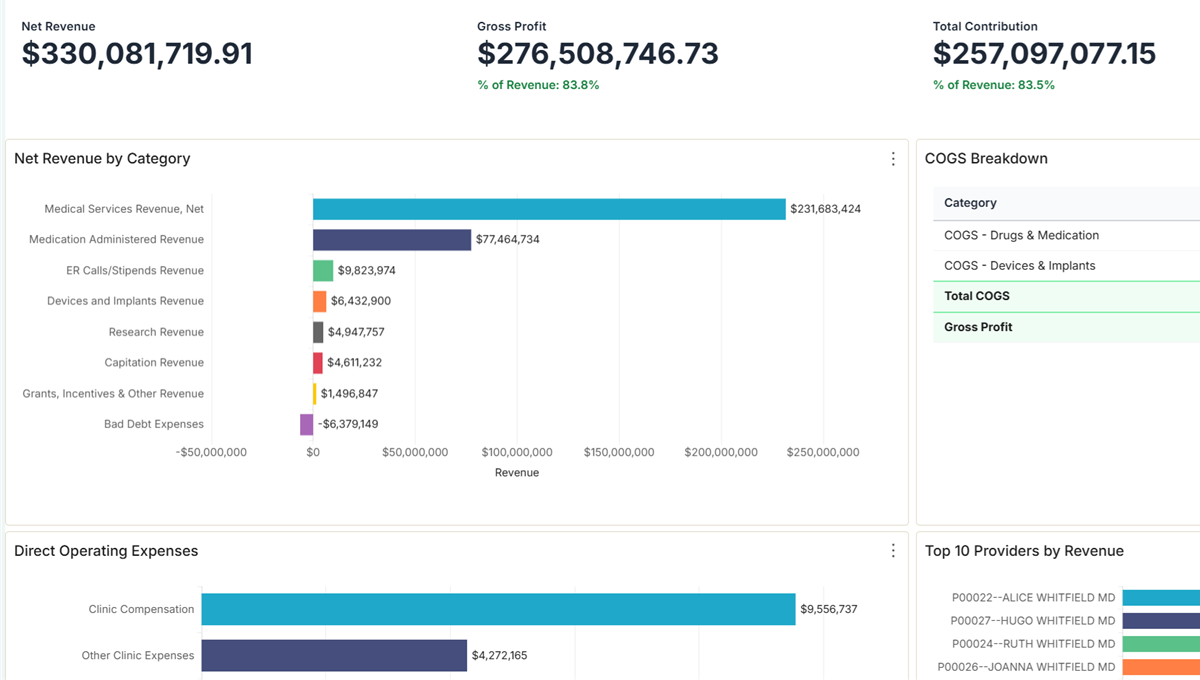
Task: Click the $100,000,000 axis tick label
Action: click(x=517, y=453)
